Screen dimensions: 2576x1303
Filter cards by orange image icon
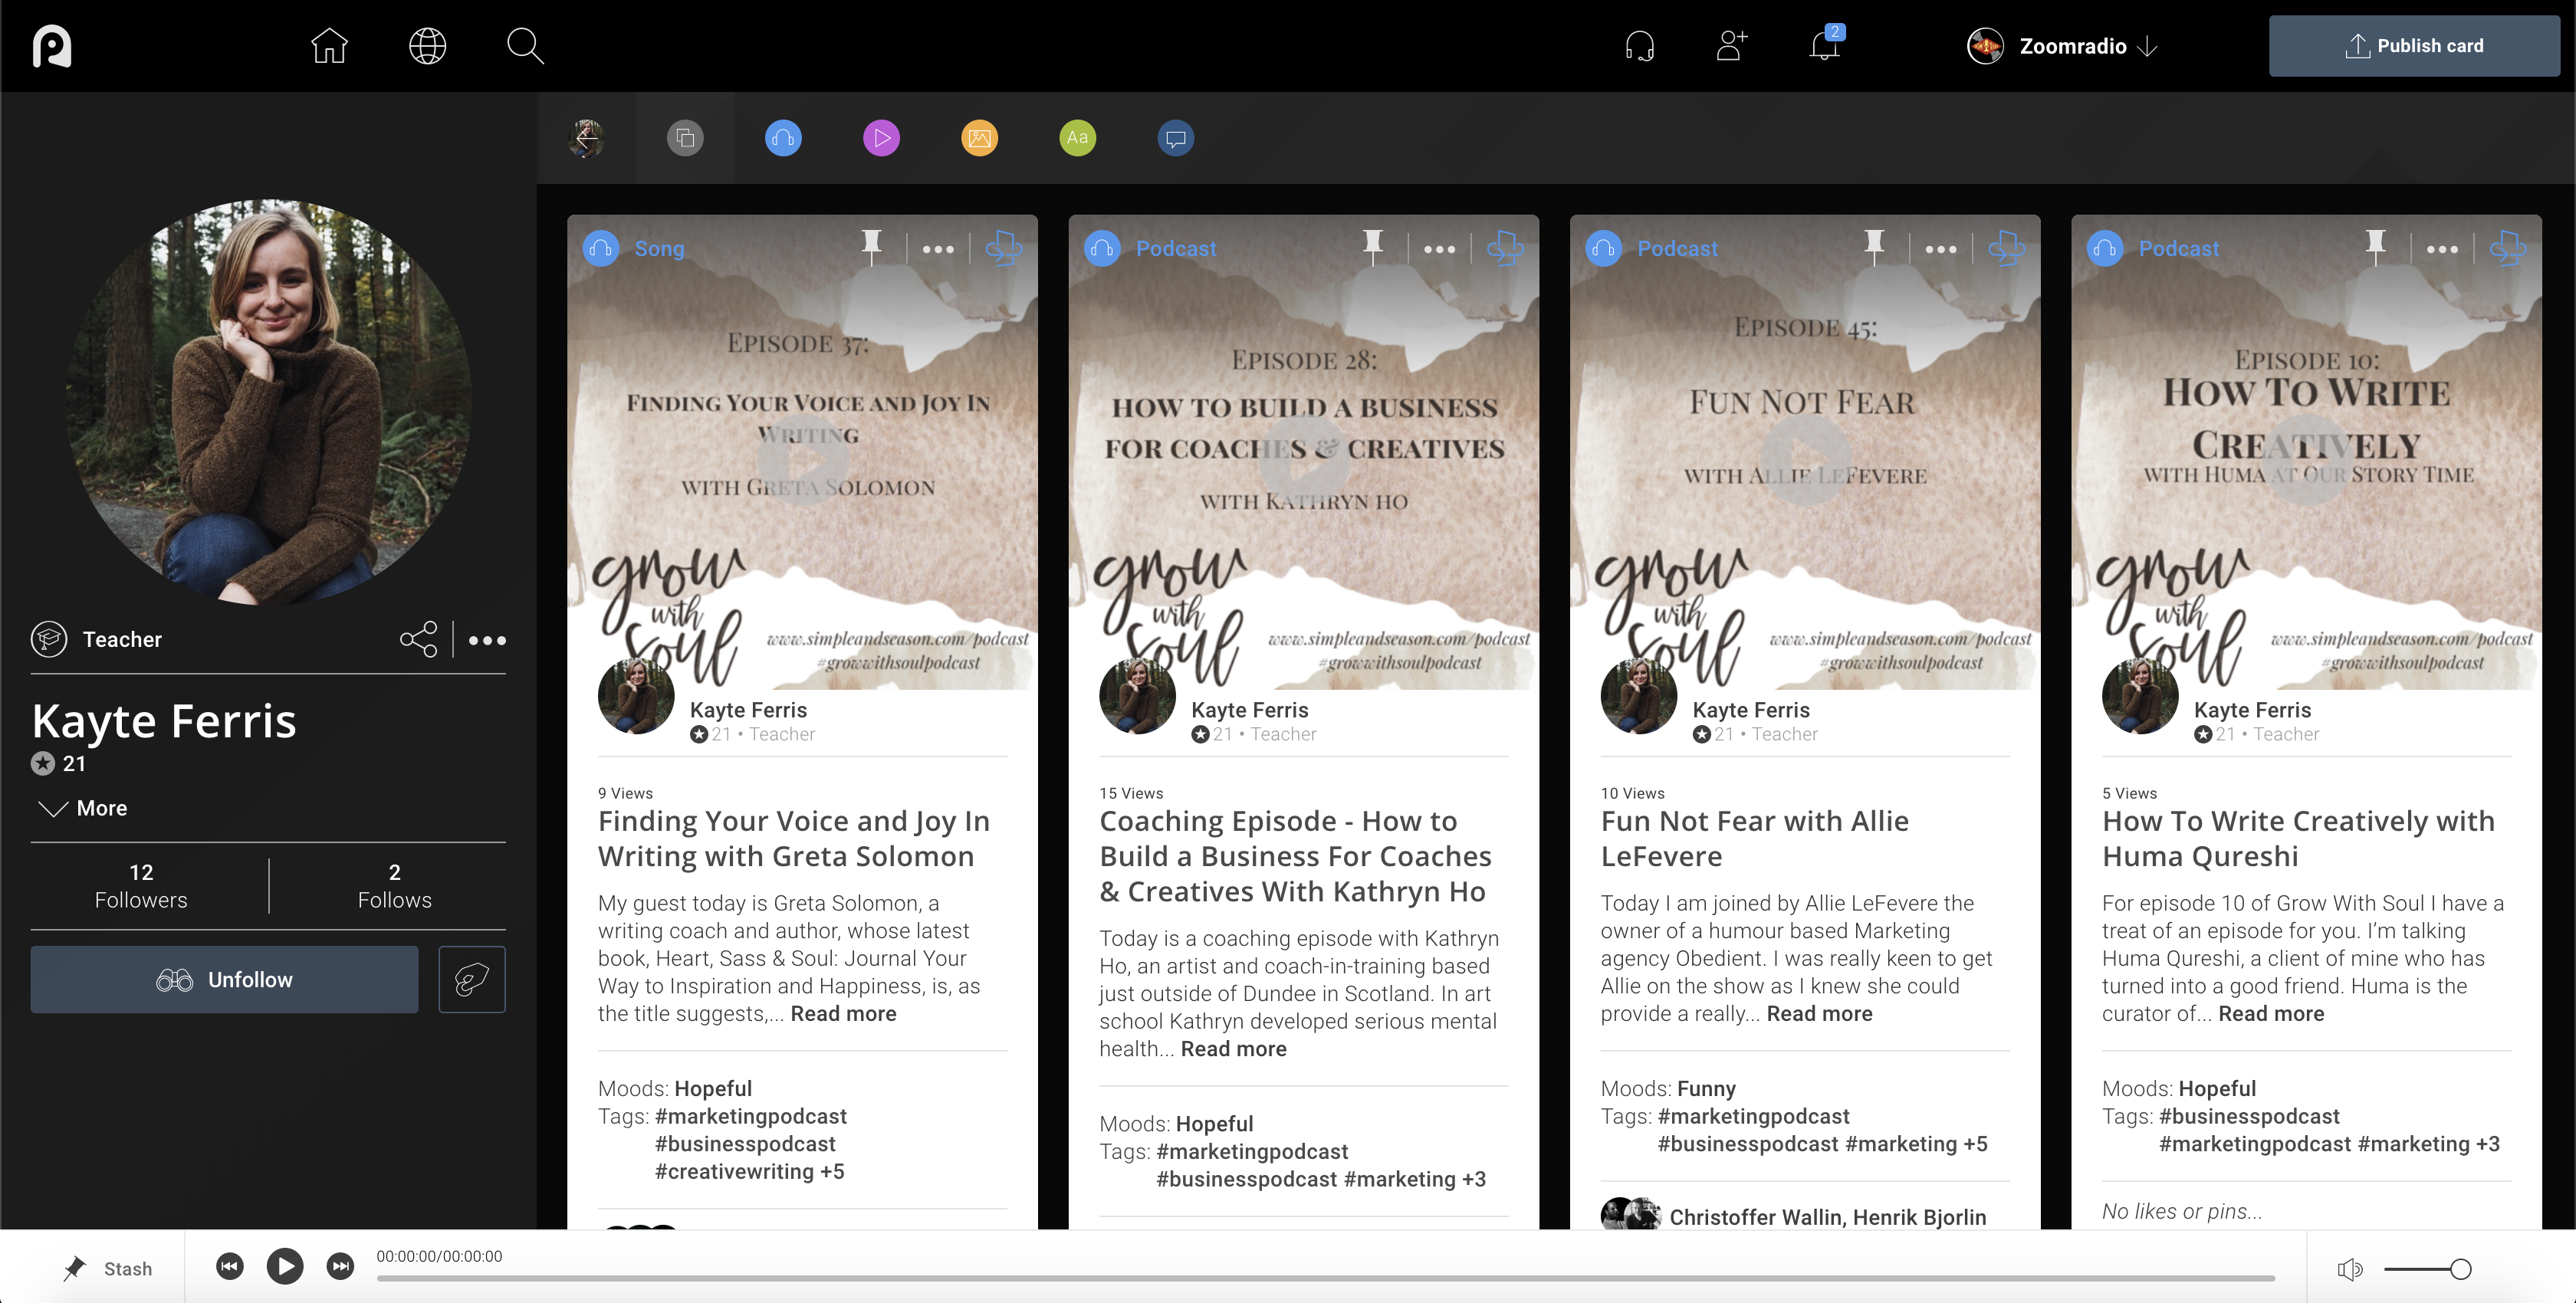point(979,138)
